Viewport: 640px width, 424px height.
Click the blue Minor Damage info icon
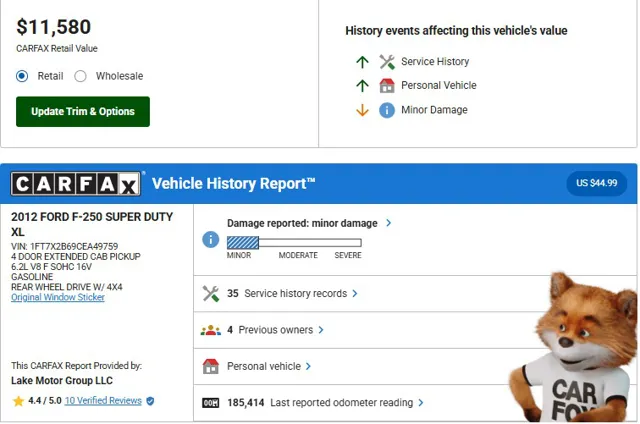tap(387, 110)
